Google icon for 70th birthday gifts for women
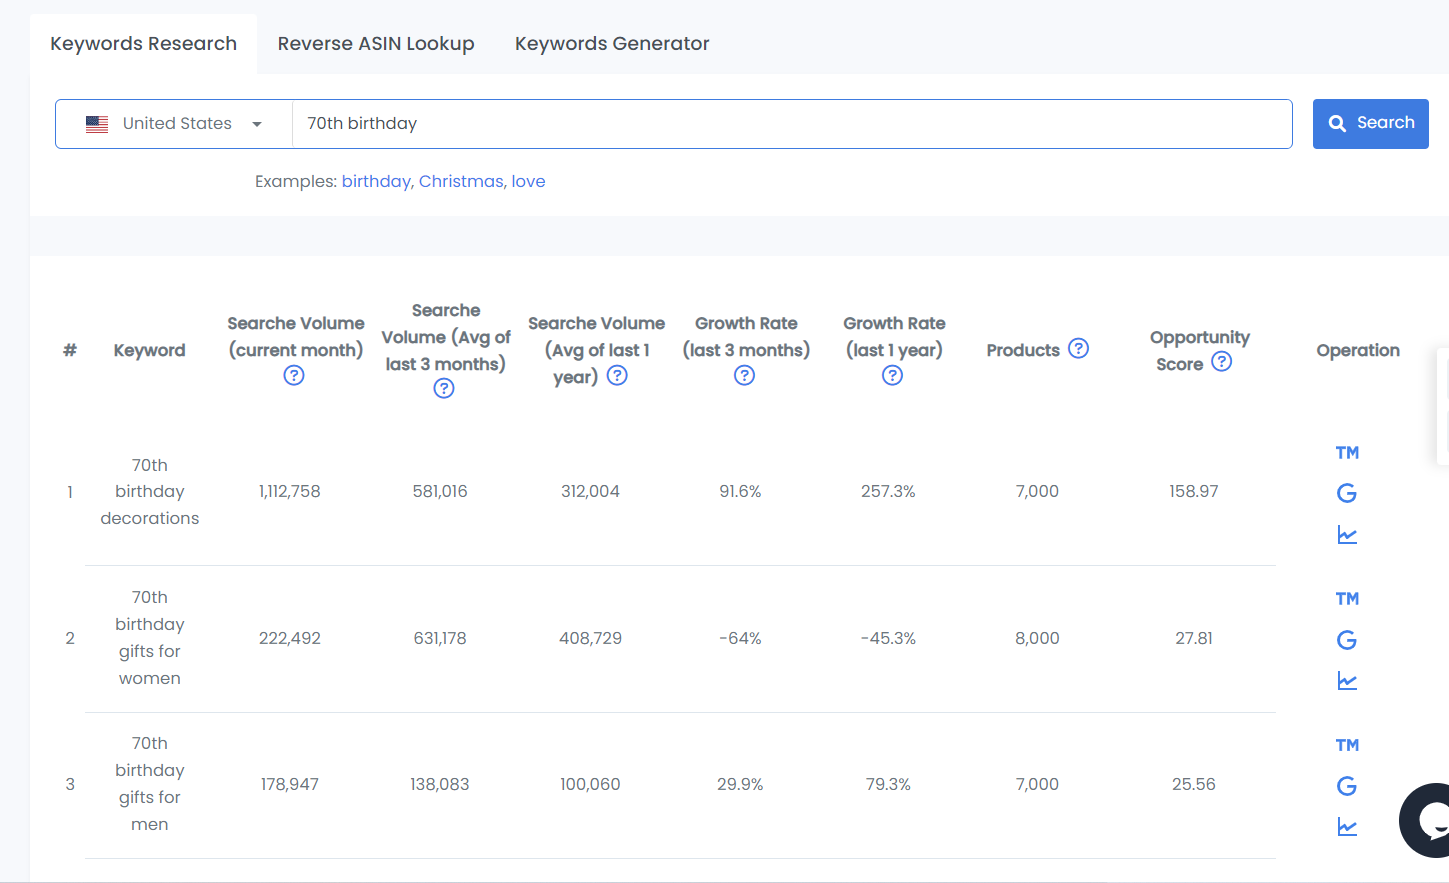 pyautogui.click(x=1347, y=640)
